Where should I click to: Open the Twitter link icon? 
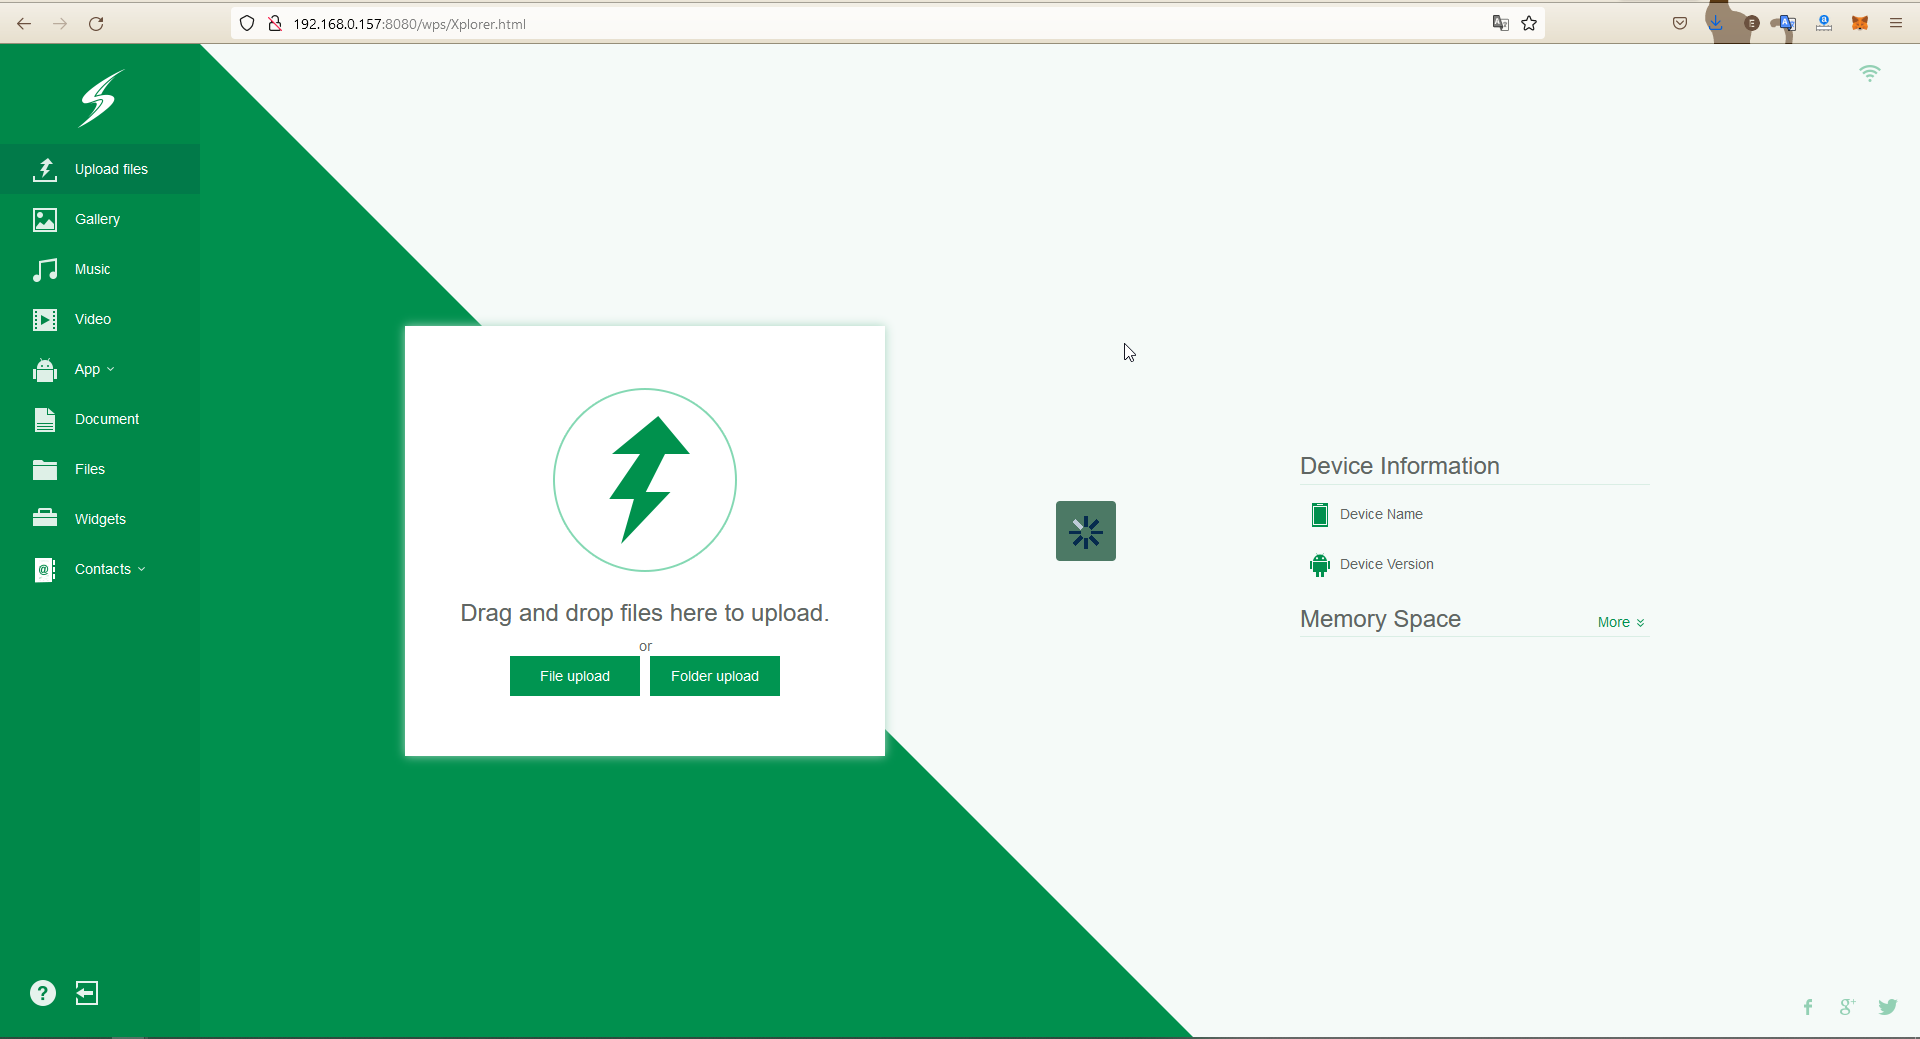click(1888, 1007)
